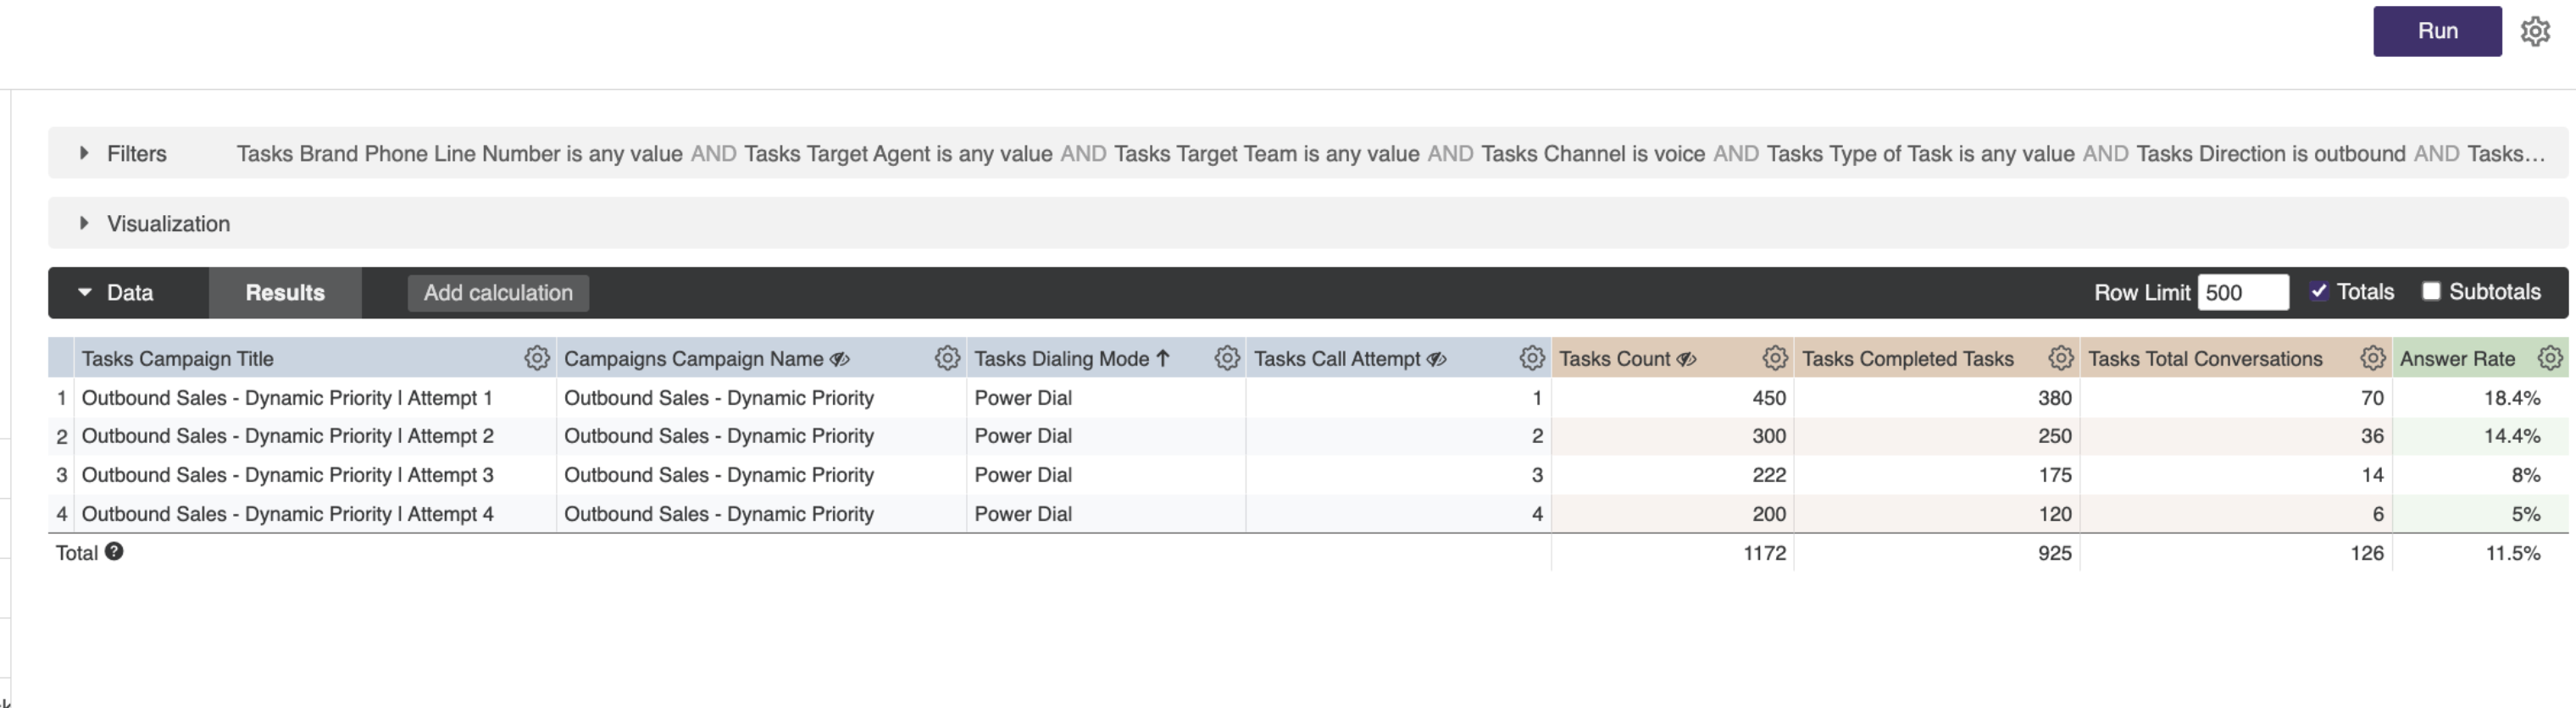Open Answer Rate column gear menu
The image size is (2576, 708).
pyautogui.click(x=2550, y=358)
